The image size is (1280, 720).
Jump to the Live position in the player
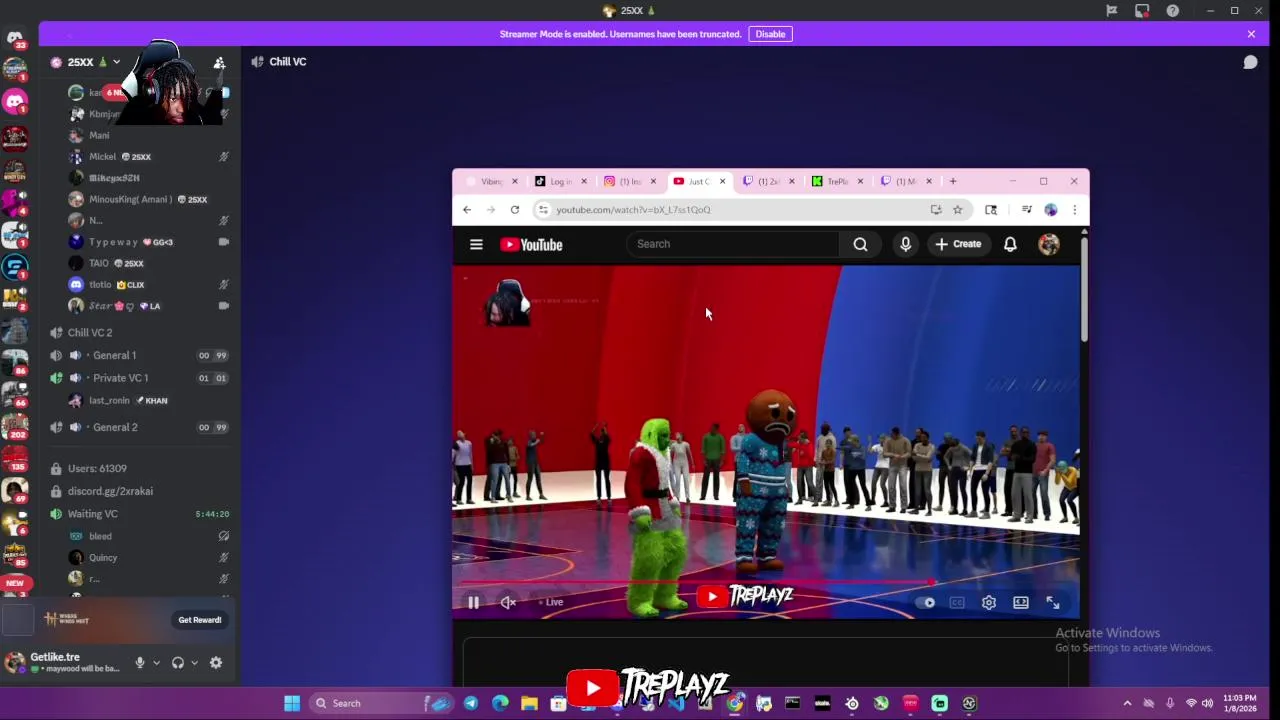[x=550, y=602]
